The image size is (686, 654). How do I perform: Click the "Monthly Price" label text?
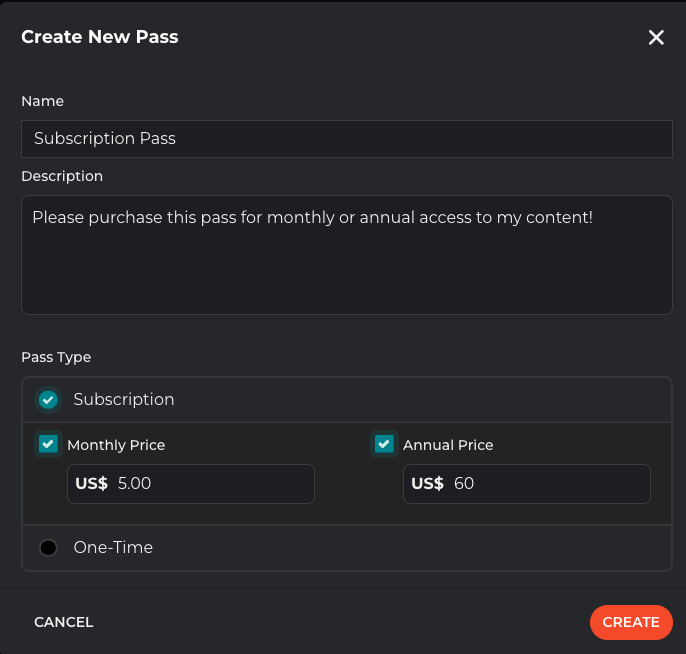click(116, 445)
